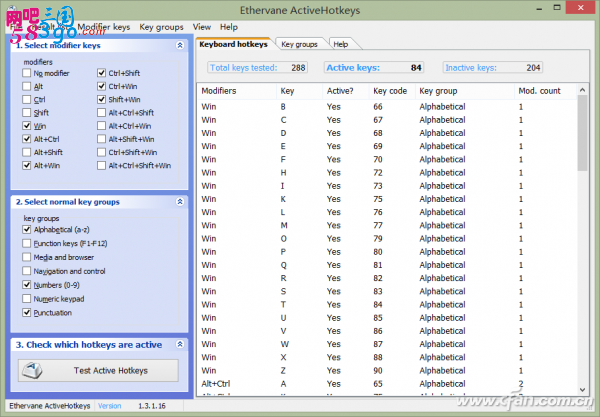Uncheck the Alt+Ctrl modifier checkbox
The width and height of the screenshot is (600, 417).
(x=26, y=139)
